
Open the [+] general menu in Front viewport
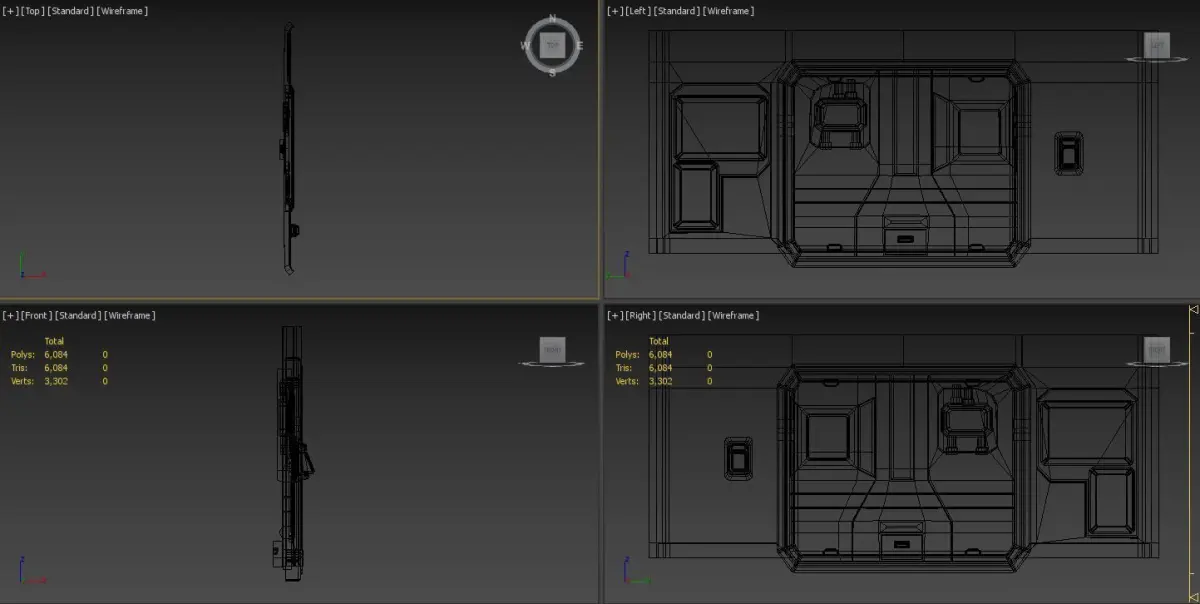point(10,315)
